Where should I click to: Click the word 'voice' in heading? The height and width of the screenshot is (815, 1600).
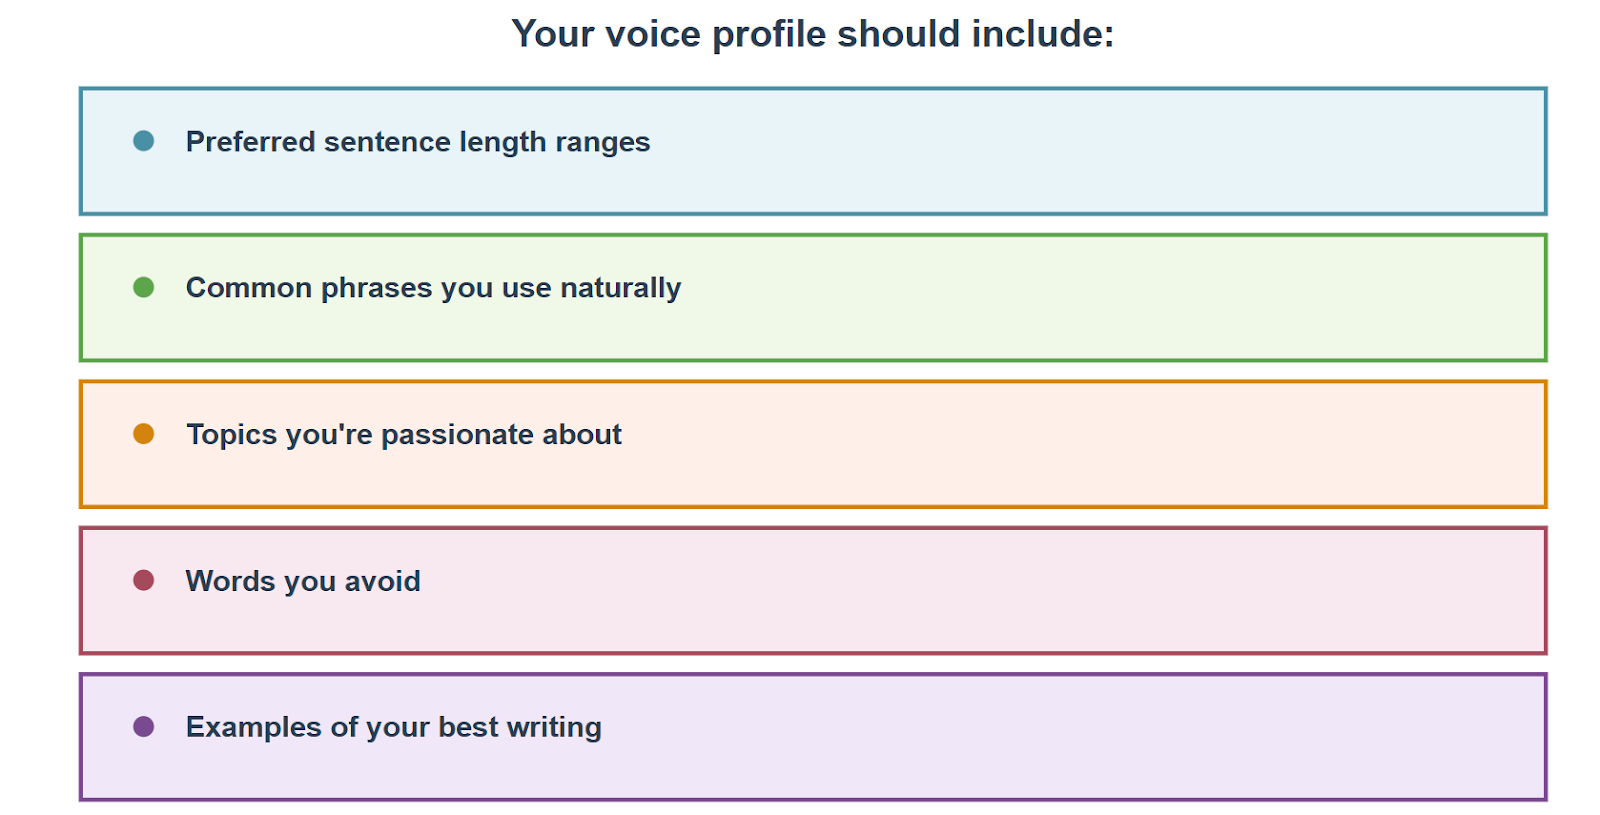[653, 34]
